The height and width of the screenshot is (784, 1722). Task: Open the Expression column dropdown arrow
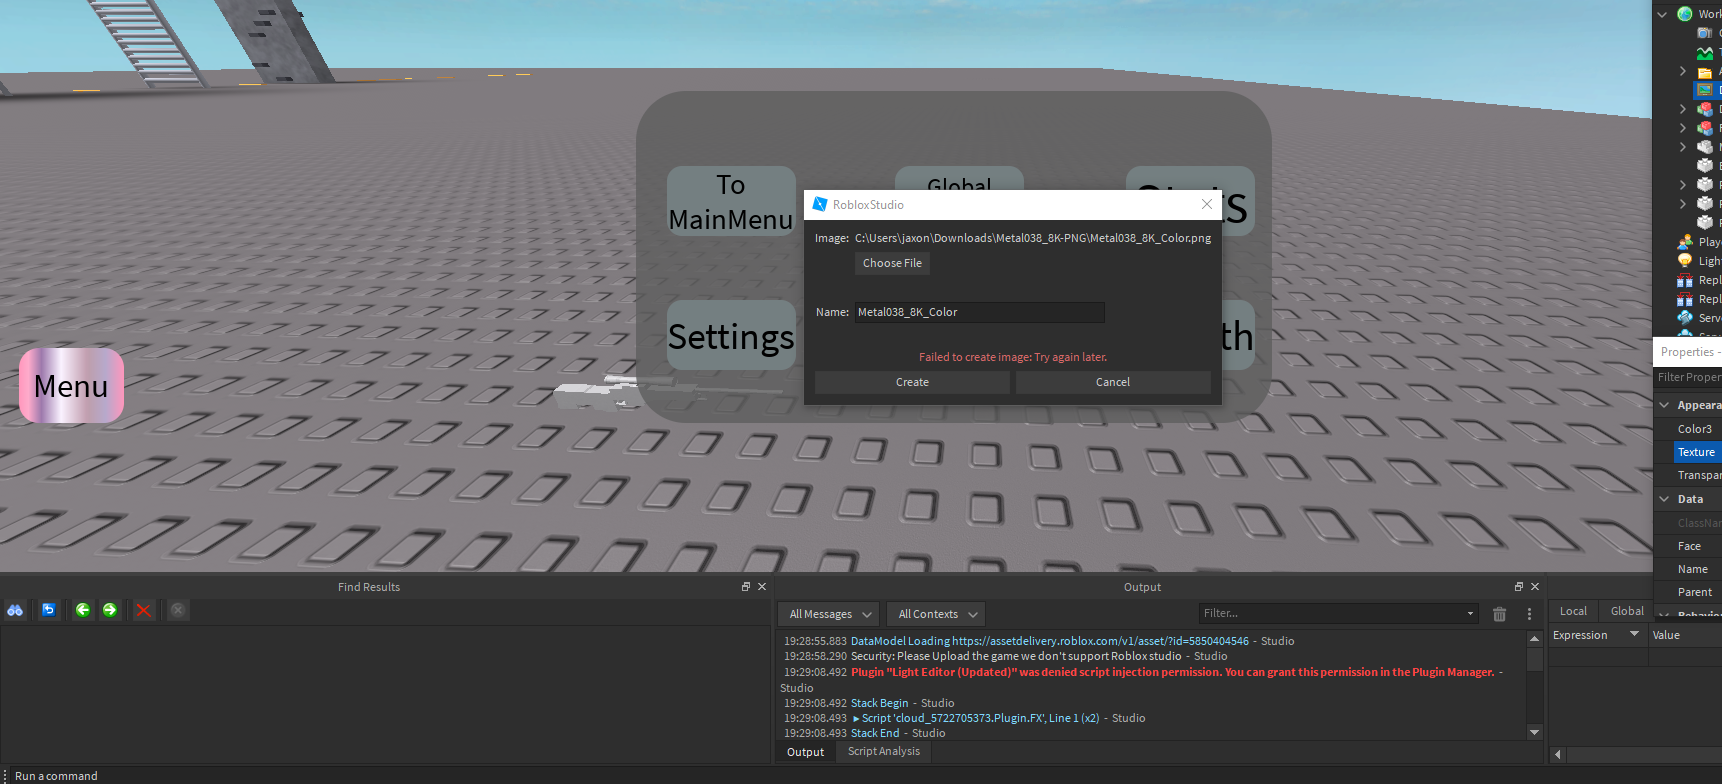(x=1634, y=634)
